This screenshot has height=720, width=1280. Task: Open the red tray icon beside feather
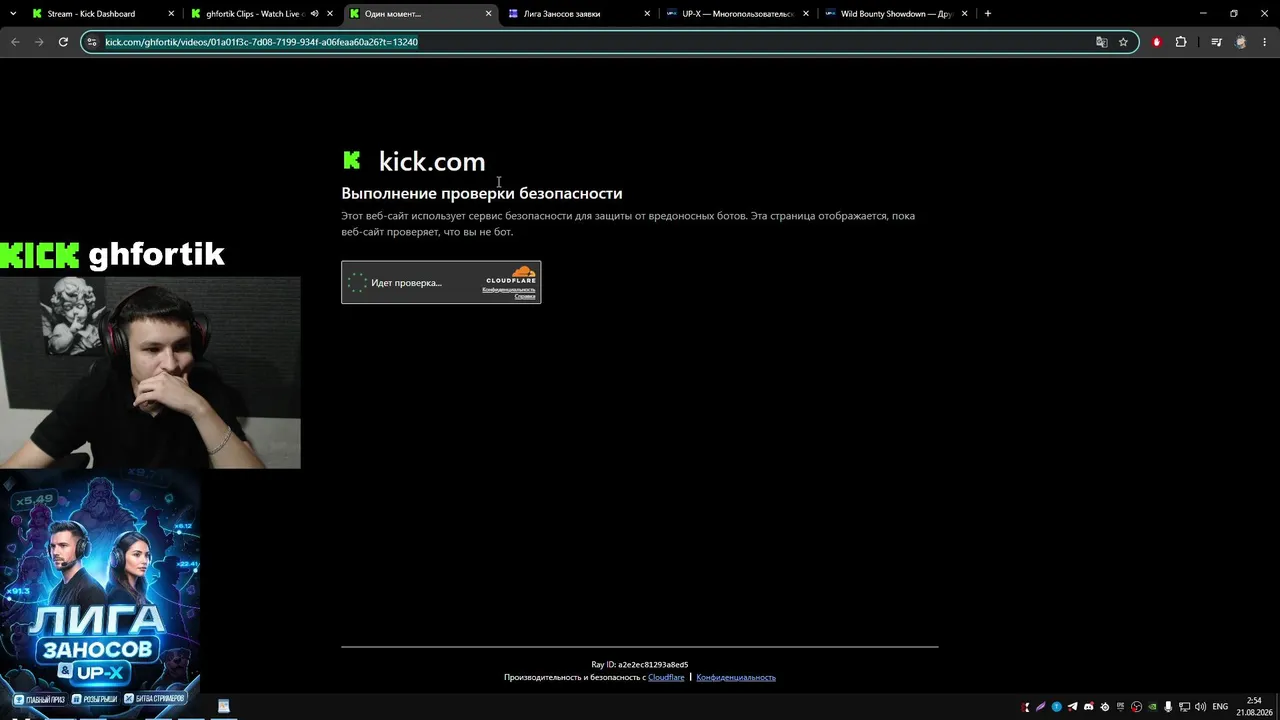click(x=1025, y=707)
